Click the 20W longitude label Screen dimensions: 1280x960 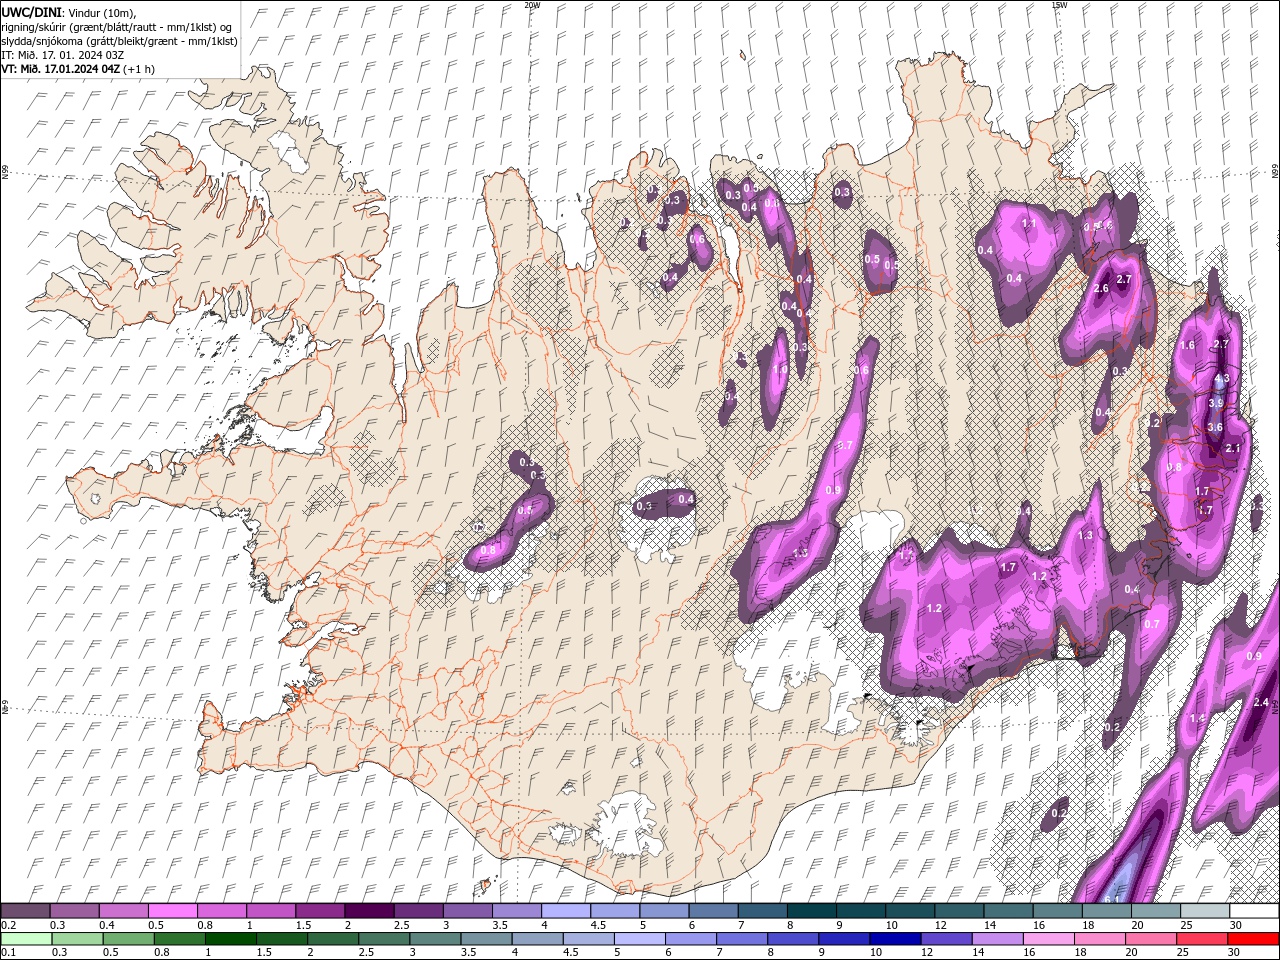click(x=532, y=5)
